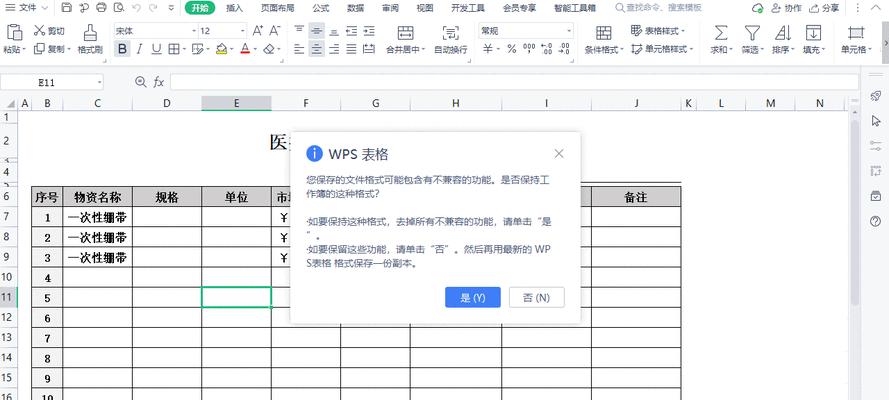Click Justify alignment icon
Image resolution: width=889 pixels, height=400 pixels.
tap(352, 49)
